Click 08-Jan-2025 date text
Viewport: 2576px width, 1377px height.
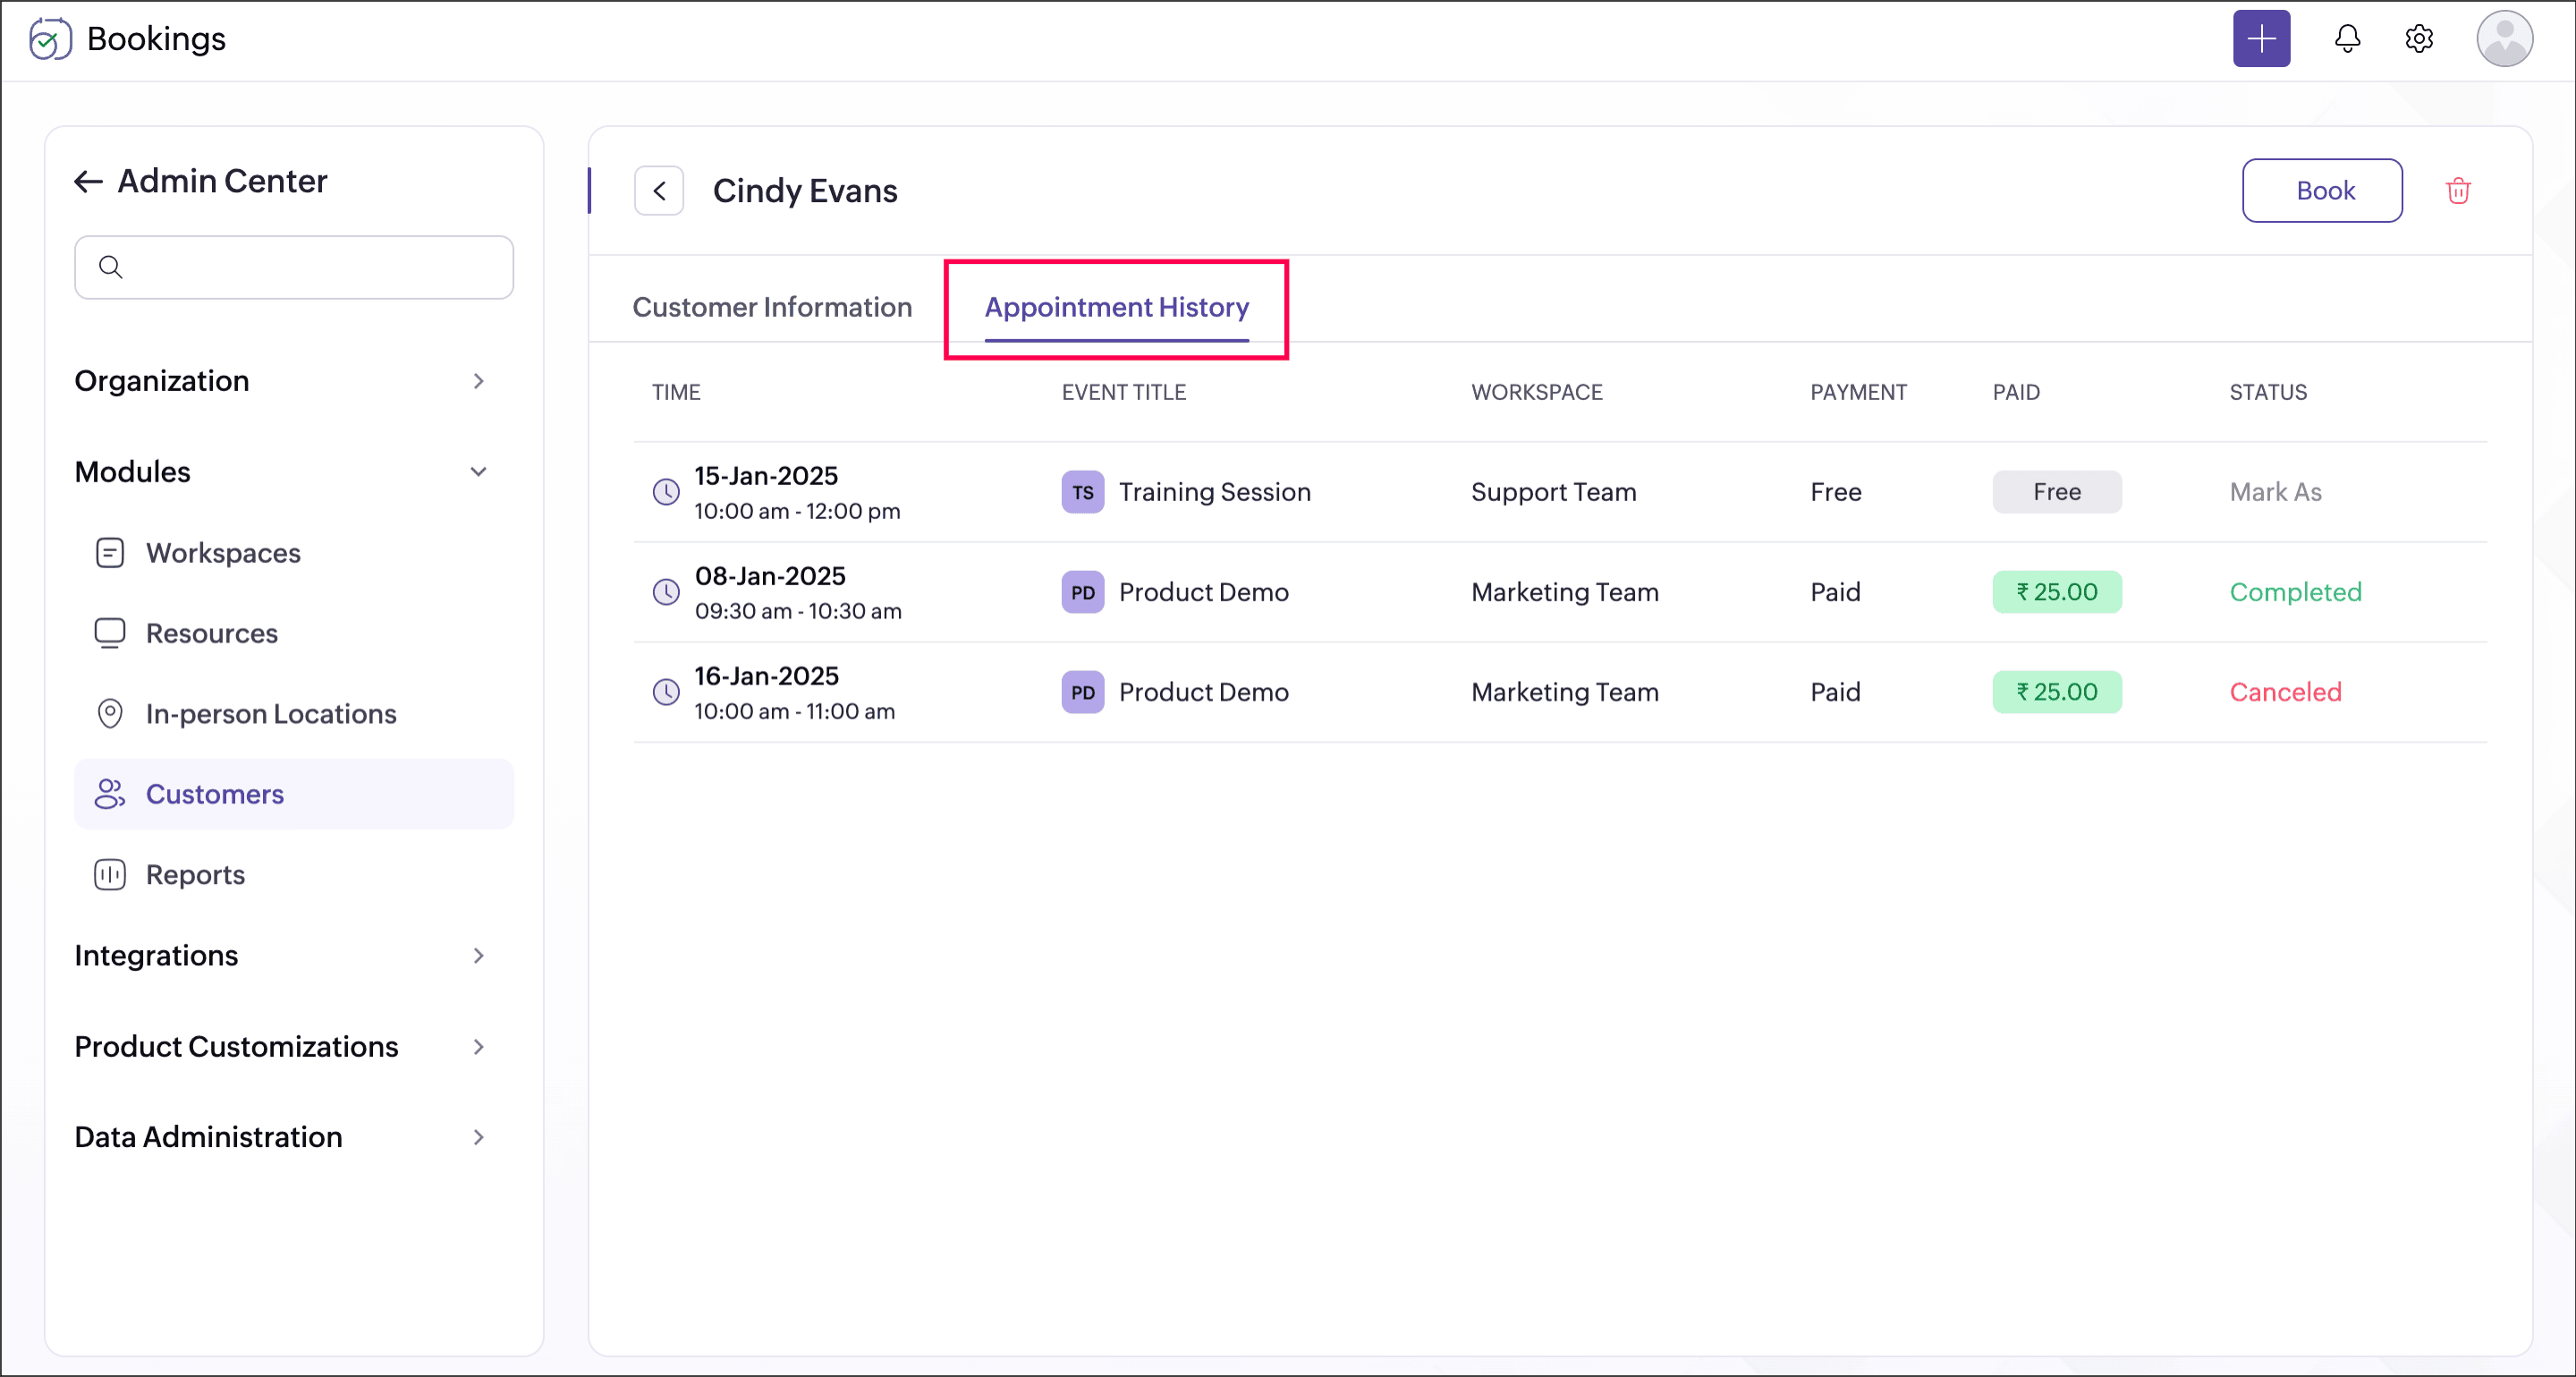pos(770,576)
